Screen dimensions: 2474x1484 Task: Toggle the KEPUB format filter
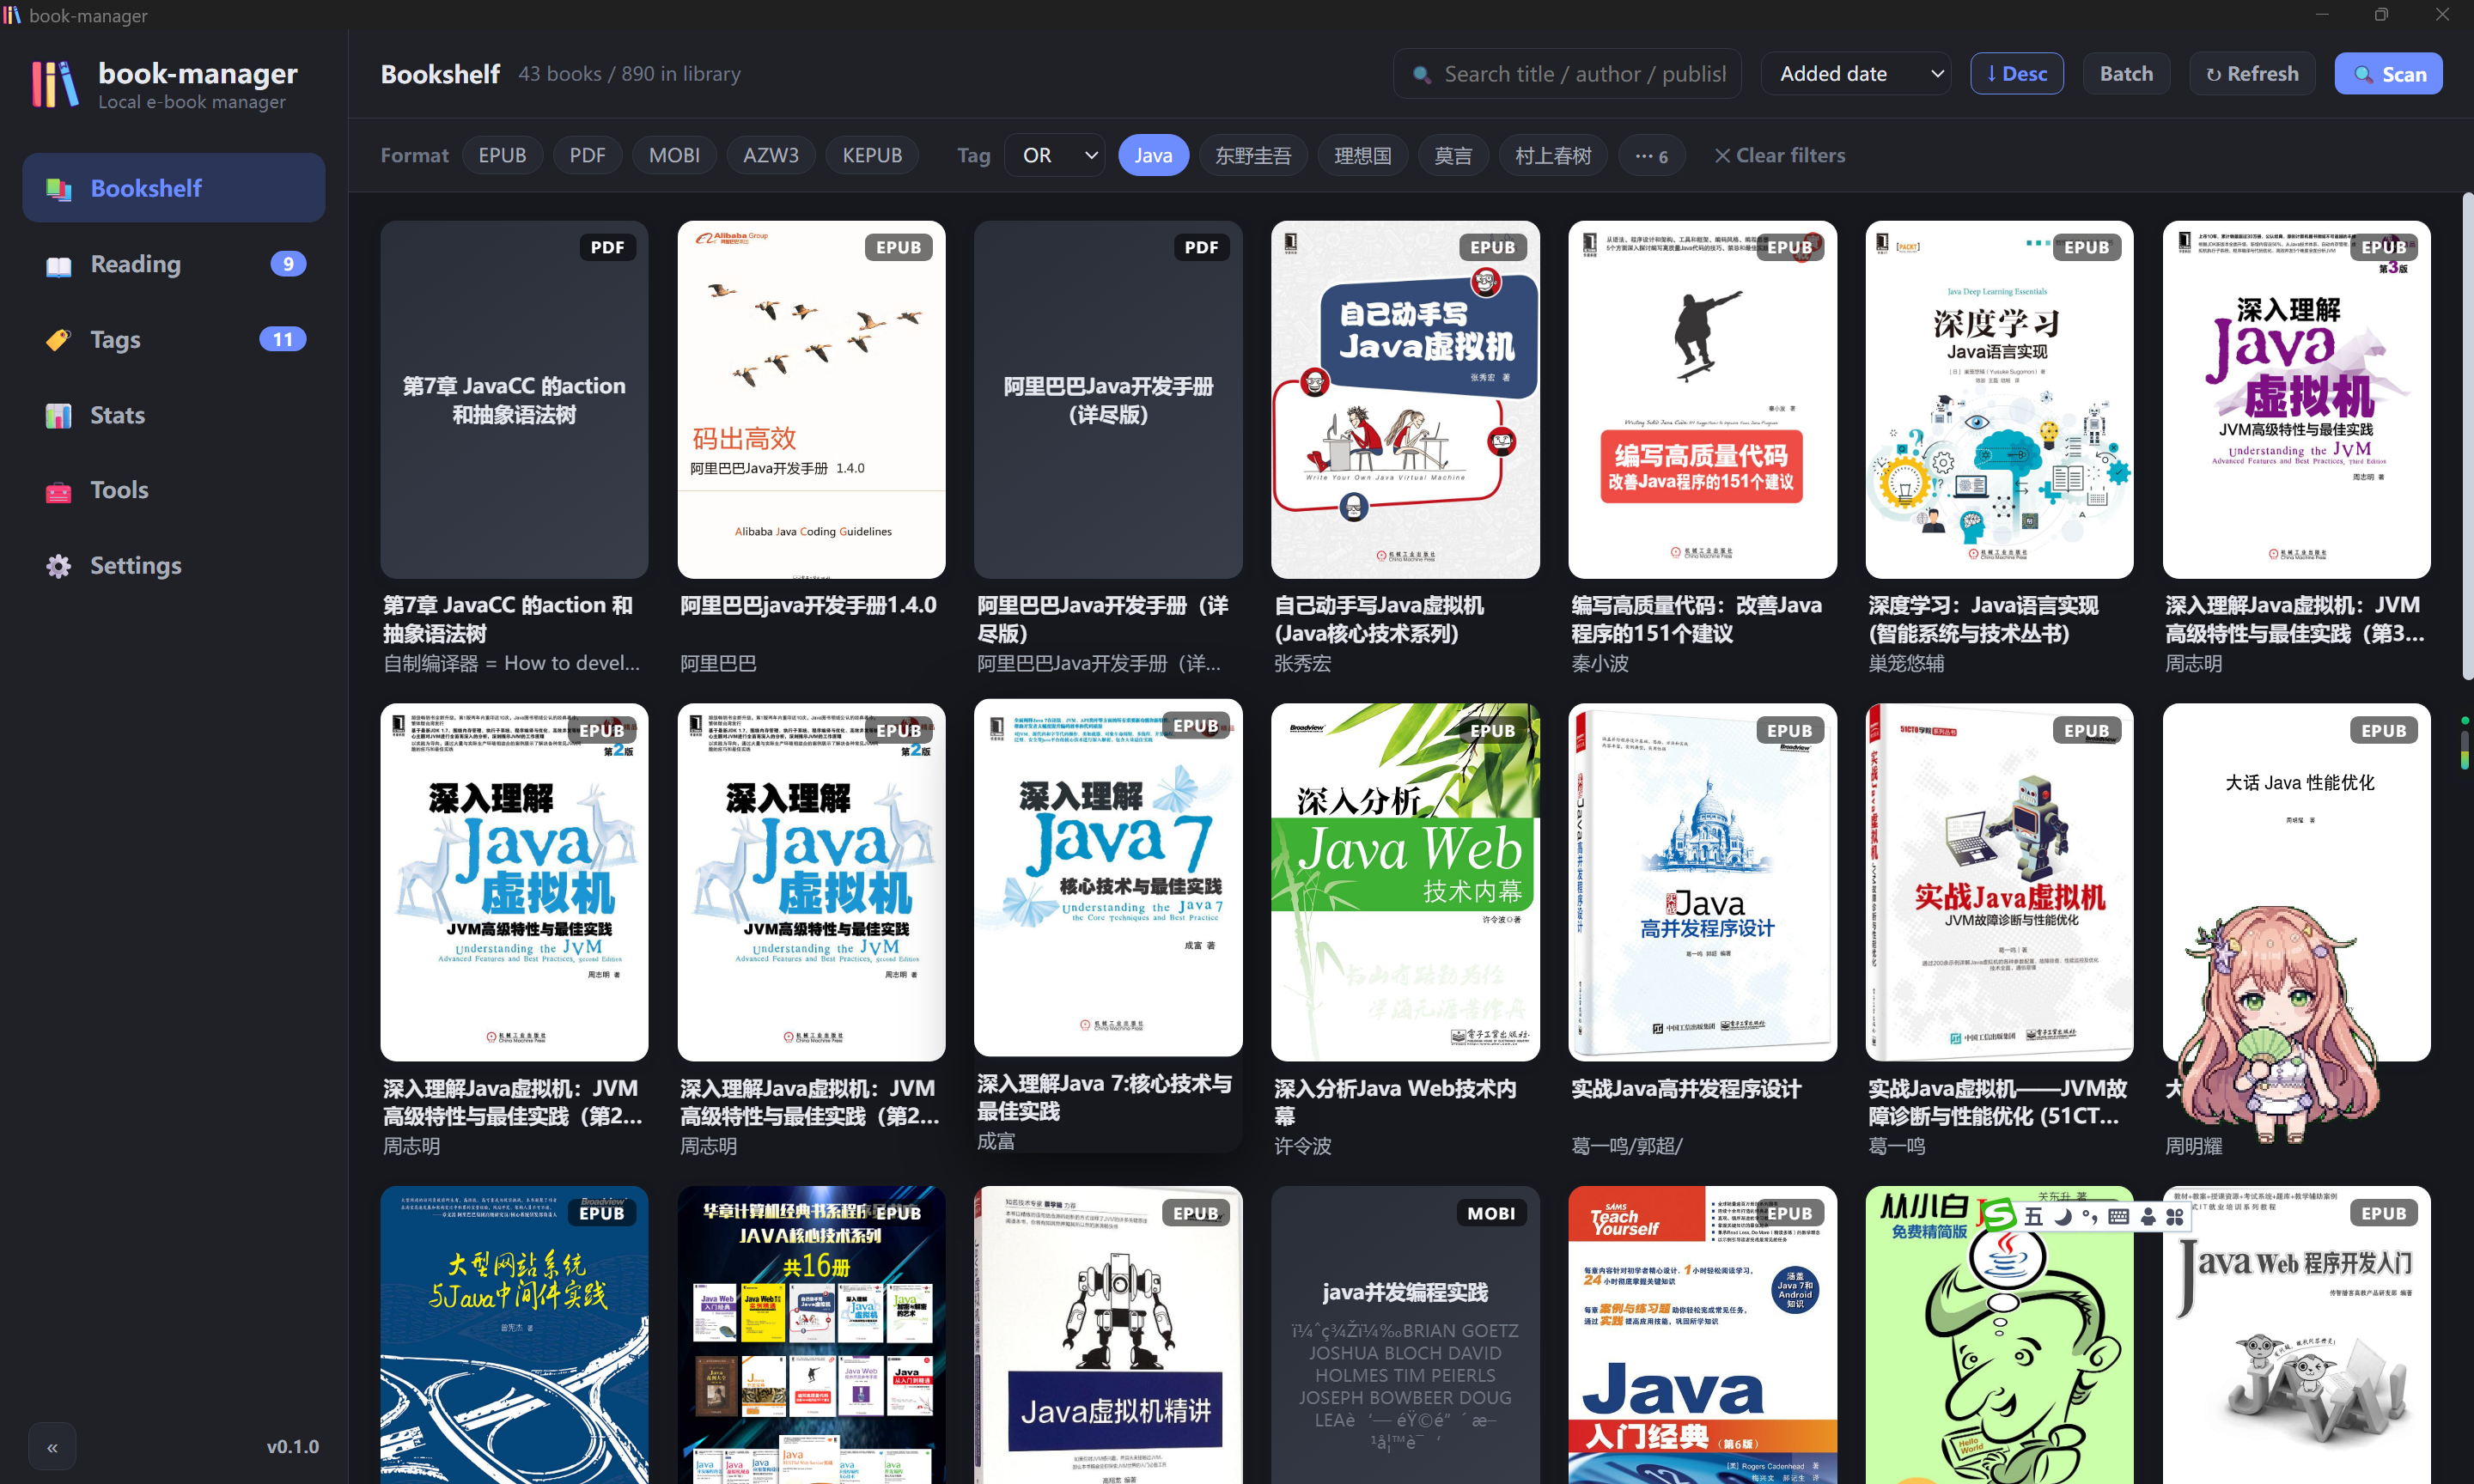[872, 155]
